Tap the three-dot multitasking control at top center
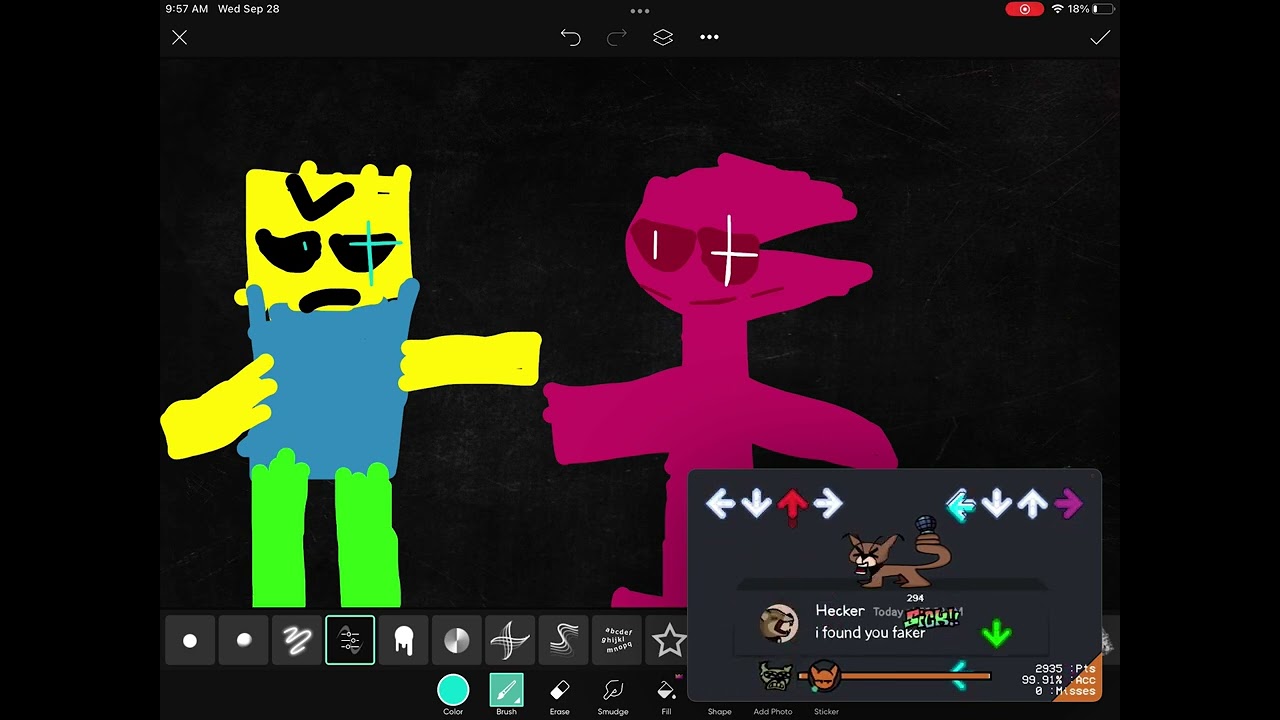Viewport: 1280px width, 720px height. click(640, 11)
